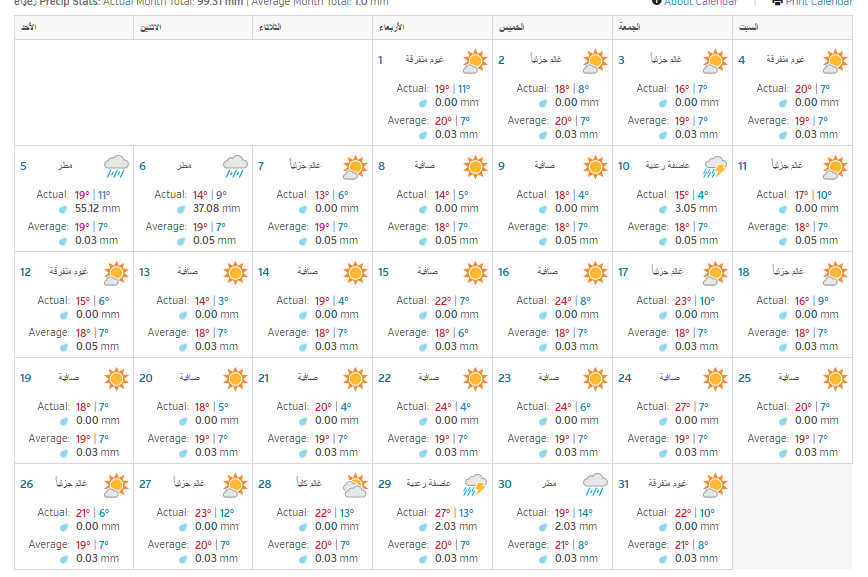868x577 pixels.
Task: Select the weather icon for day 18
Action: click(835, 273)
